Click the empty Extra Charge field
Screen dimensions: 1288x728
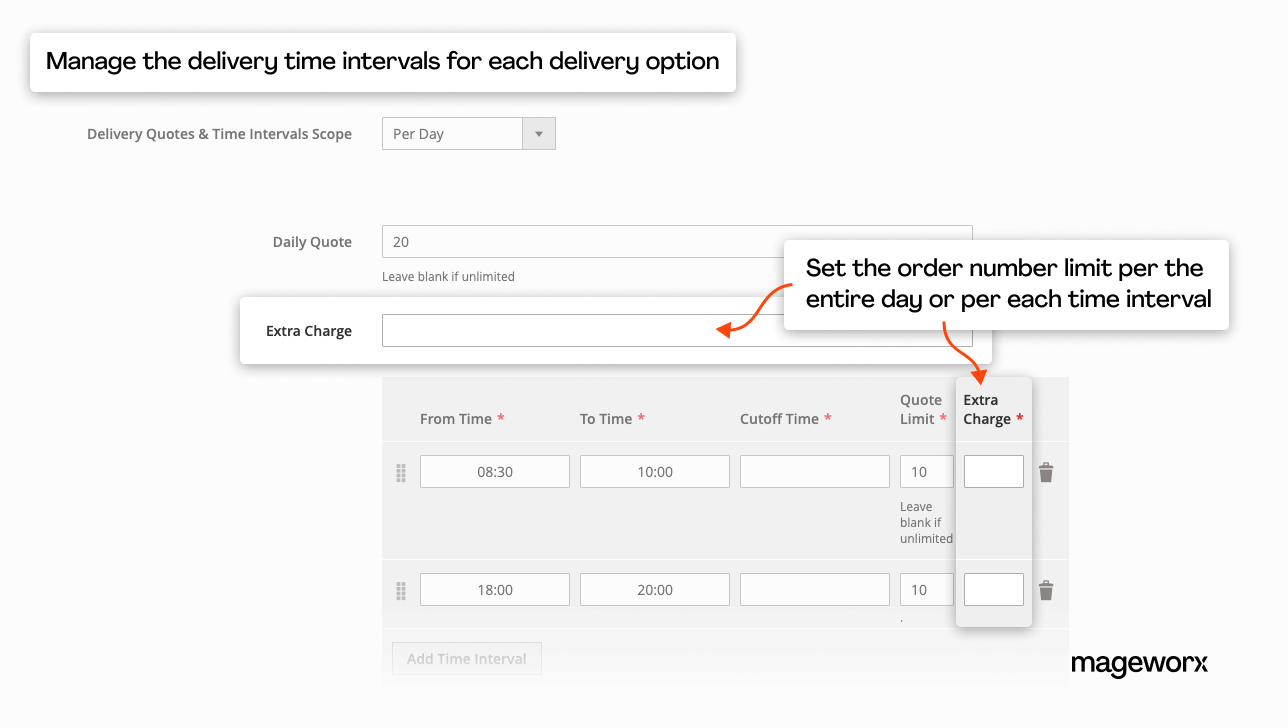[x=600, y=330]
